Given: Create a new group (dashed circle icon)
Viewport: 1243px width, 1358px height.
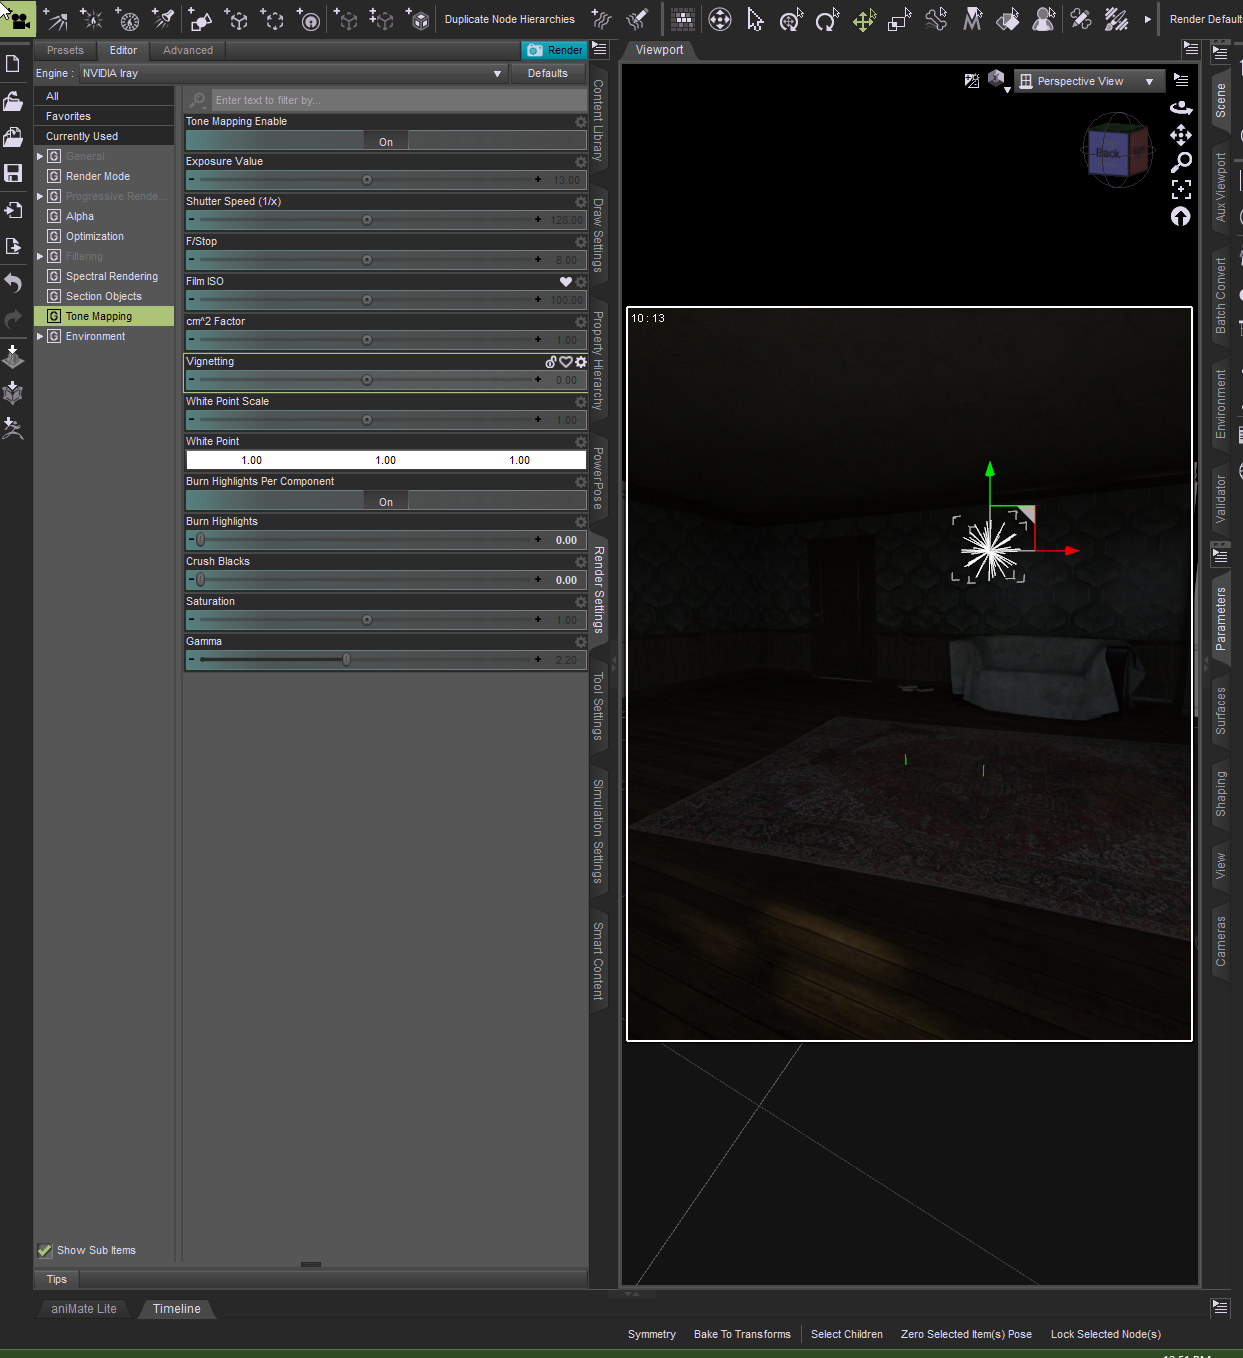Looking at the screenshot, I should tap(273, 19).
